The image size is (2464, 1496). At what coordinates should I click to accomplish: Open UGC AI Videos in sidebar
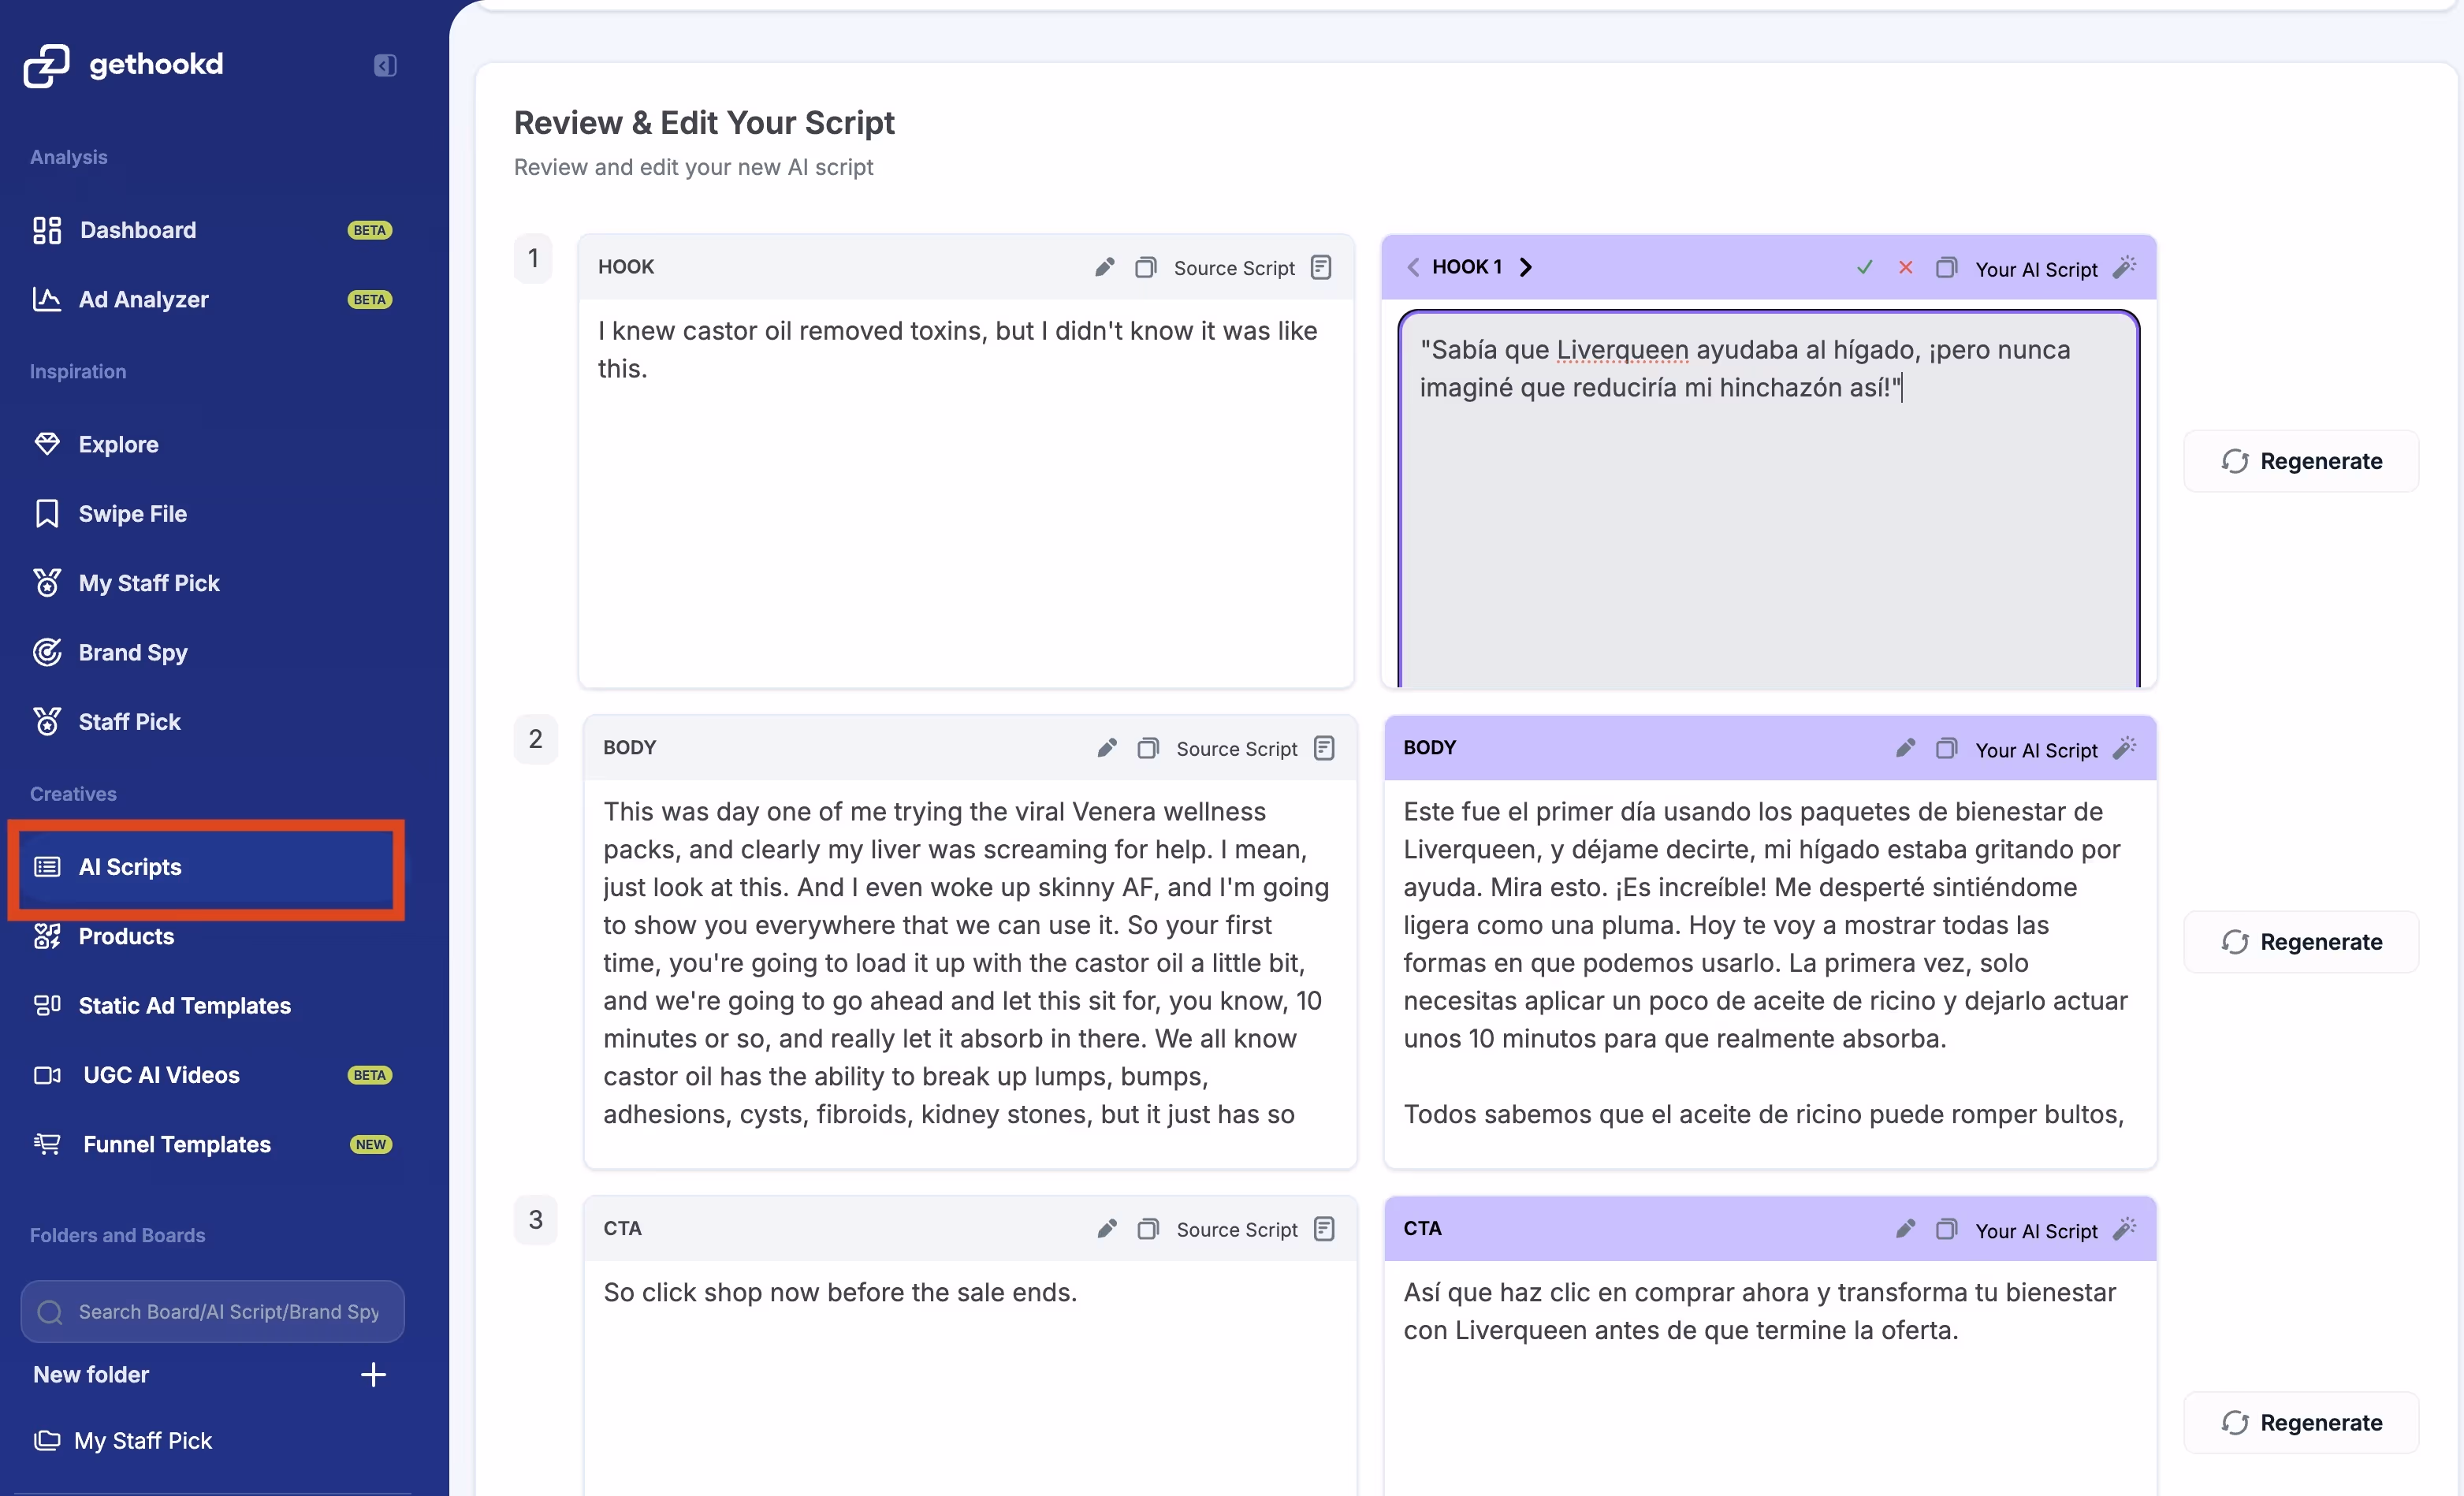pyautogui.click(x=161, y=1075)
